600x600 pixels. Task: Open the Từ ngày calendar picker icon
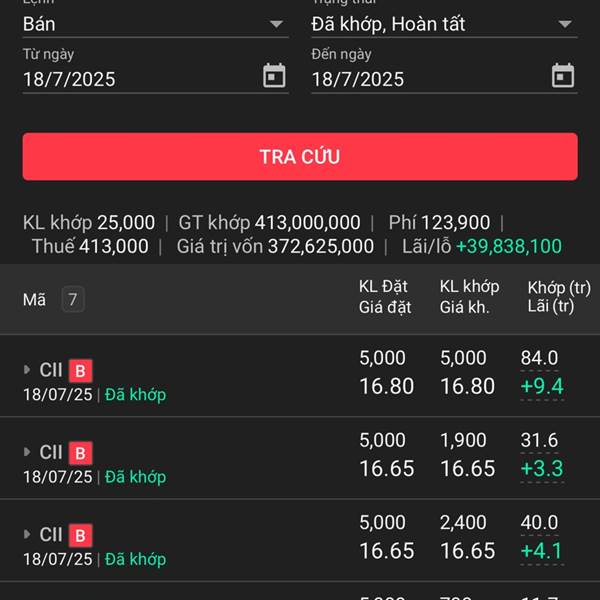click(274, 76)
